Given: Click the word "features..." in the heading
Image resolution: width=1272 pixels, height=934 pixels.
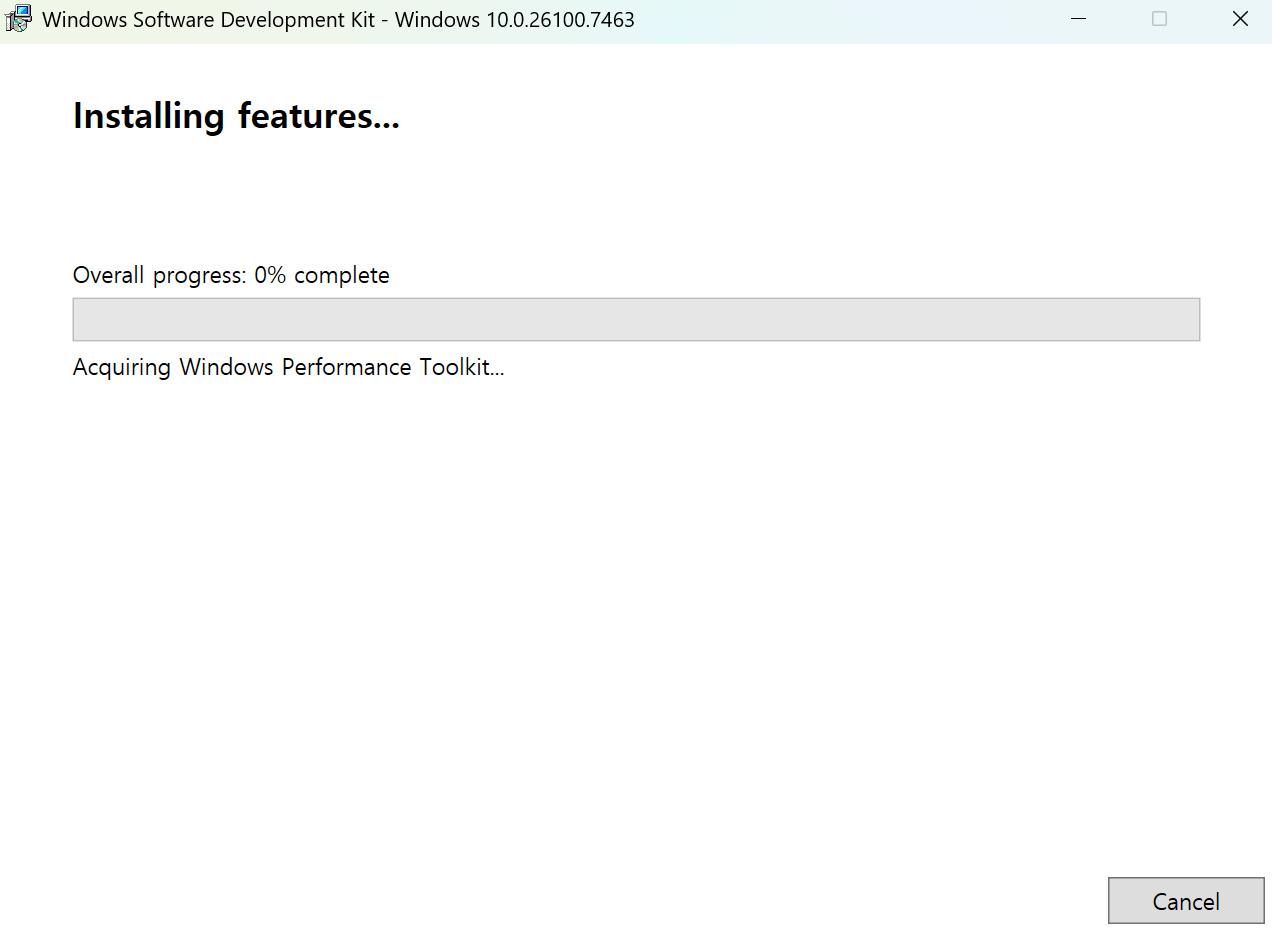Looking at the screenshot, I should [318, 116].
